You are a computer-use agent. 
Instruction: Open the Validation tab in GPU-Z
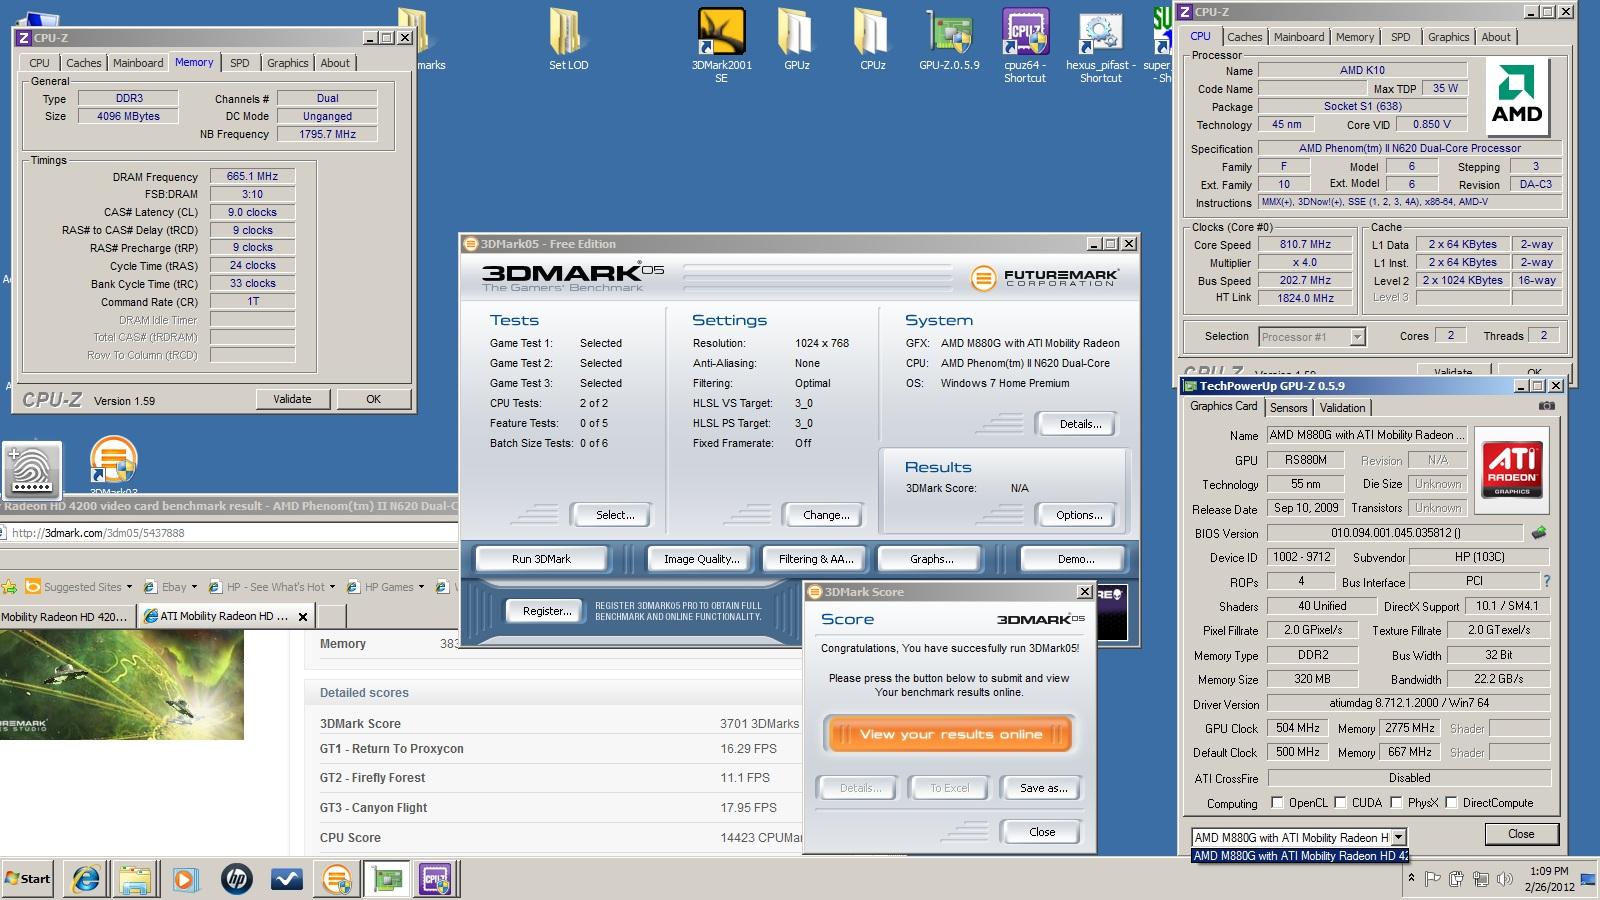[x=1342, y=408]
